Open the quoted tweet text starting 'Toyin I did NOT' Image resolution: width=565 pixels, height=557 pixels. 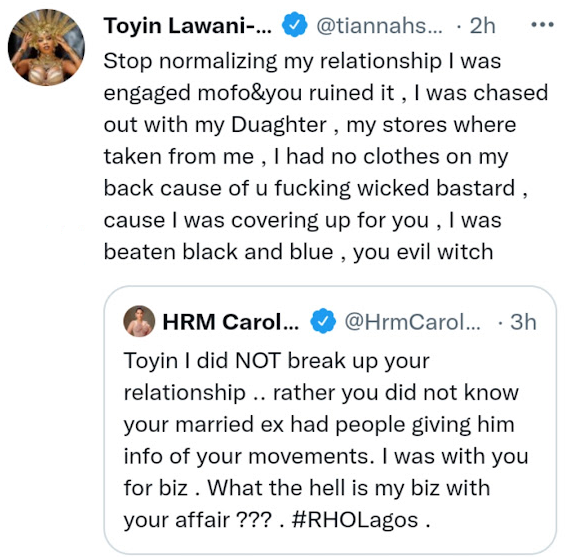(x=326, y=440)
